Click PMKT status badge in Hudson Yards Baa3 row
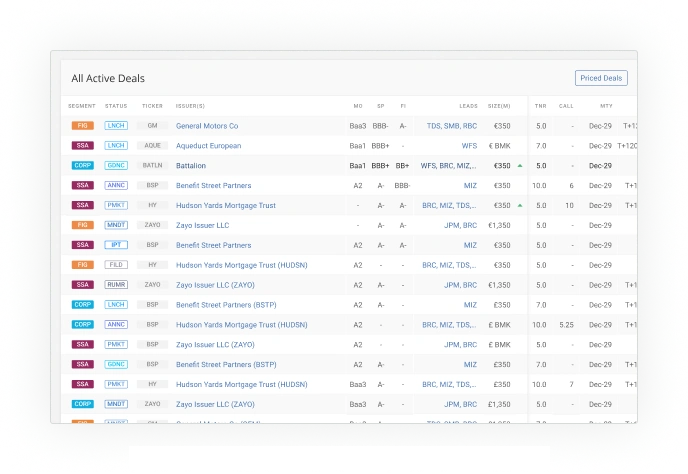This screenshot has width=688, height=474. tap(116, 384)
